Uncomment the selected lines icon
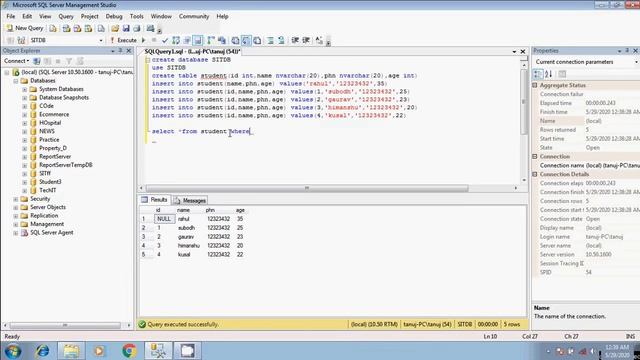640x360 pixels. tap(281, 40)
